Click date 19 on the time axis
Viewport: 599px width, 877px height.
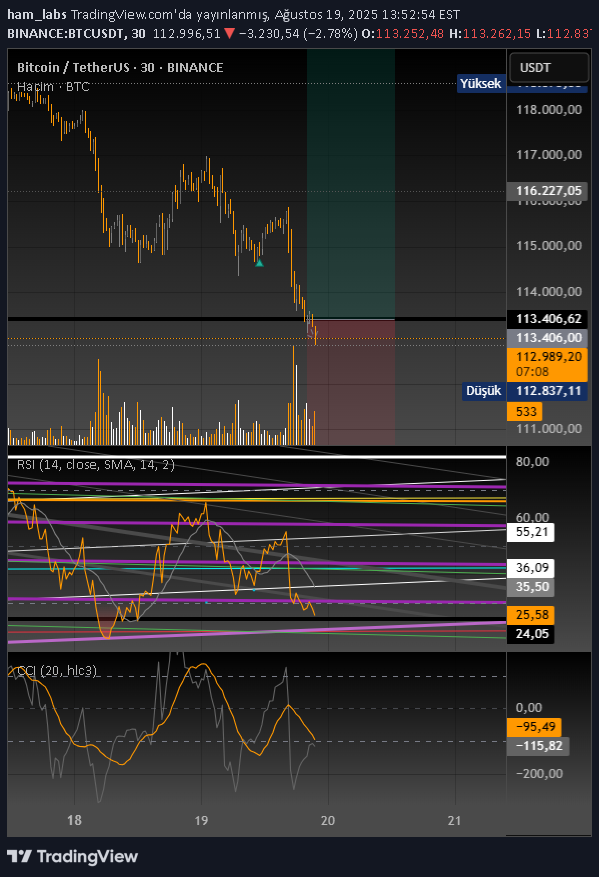pos(201,821)
